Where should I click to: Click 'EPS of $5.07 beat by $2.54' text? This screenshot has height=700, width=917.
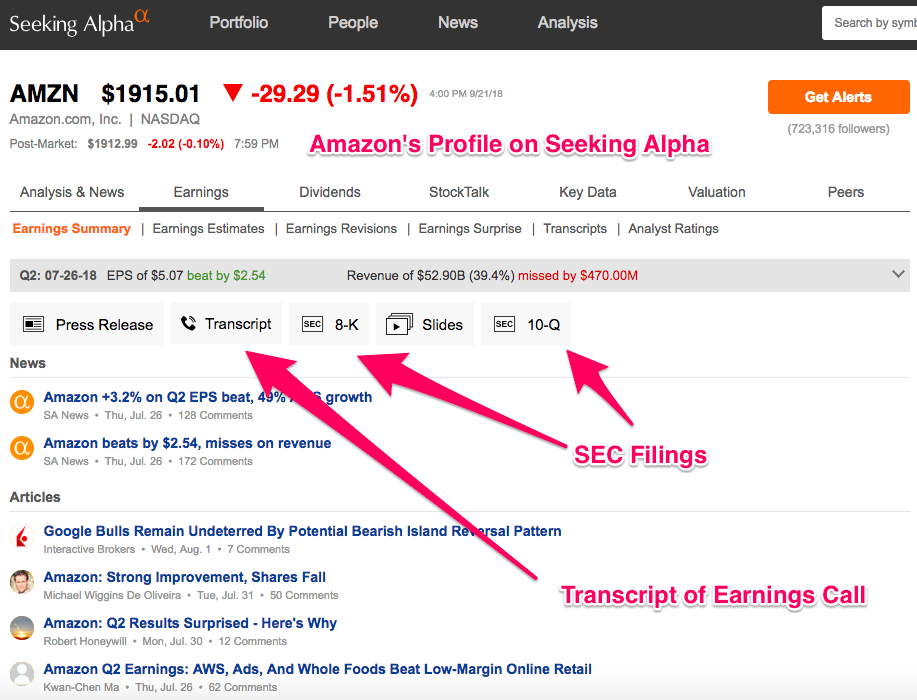tap(186, 275)
